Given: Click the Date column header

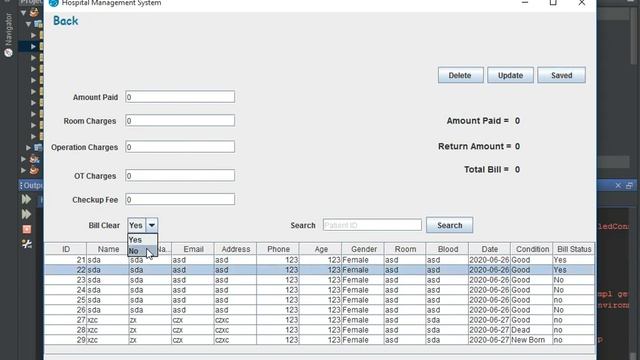Looking at the screenshot, I should (x=489, y=249).
